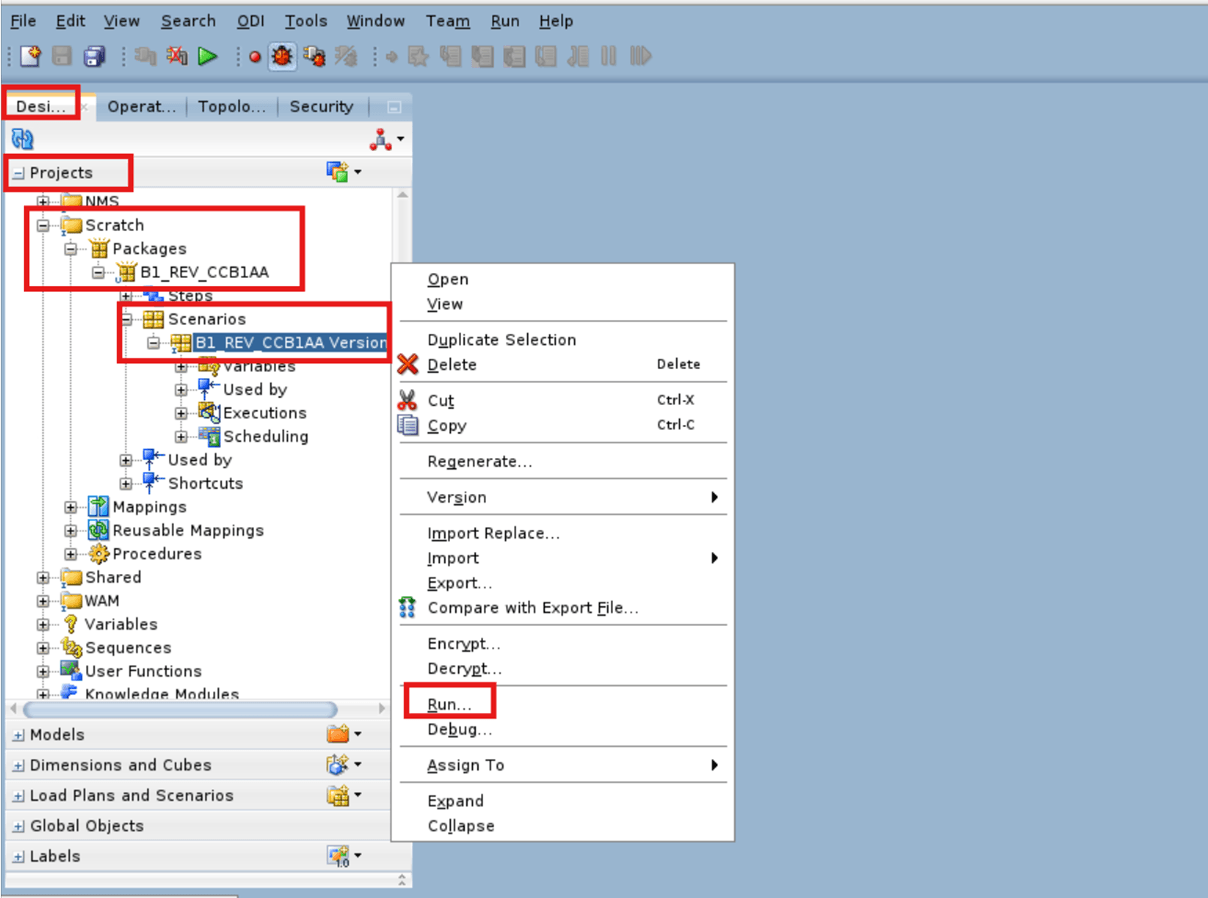Click the green Run arrow in toolbar
This screenshot has width=1208, height=898.
pyautogui.click(x=208, y=57)
